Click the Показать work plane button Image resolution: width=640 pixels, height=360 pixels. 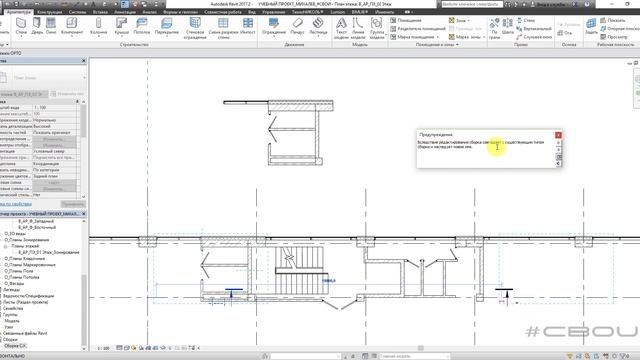tap(613, 20)
